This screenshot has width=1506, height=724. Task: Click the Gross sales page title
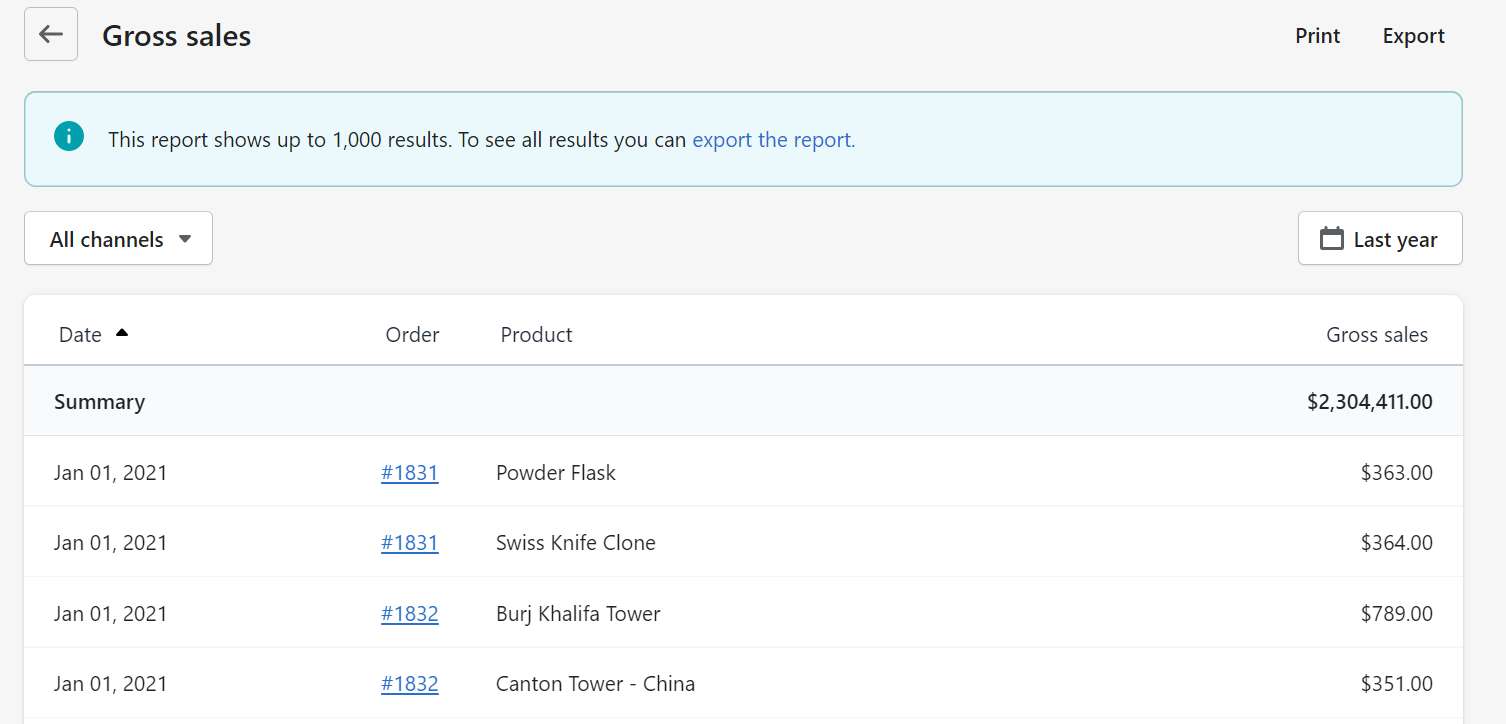pos(176,36)
